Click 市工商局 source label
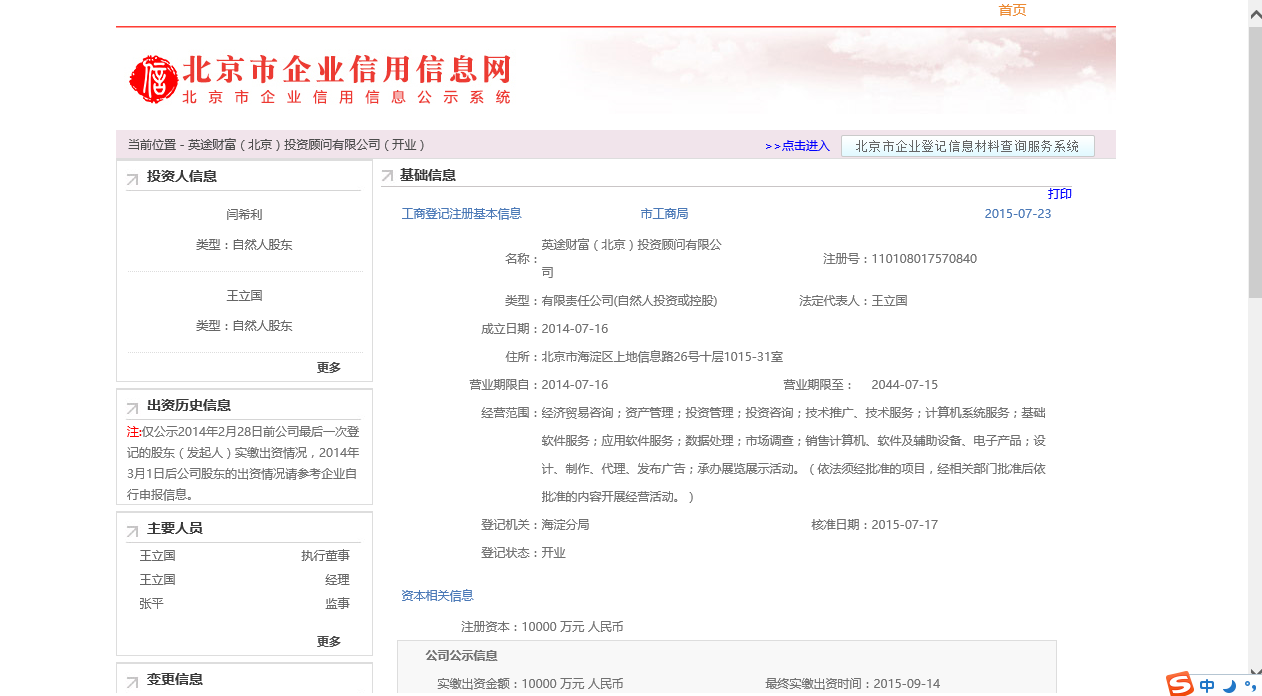 pos(664,214)
